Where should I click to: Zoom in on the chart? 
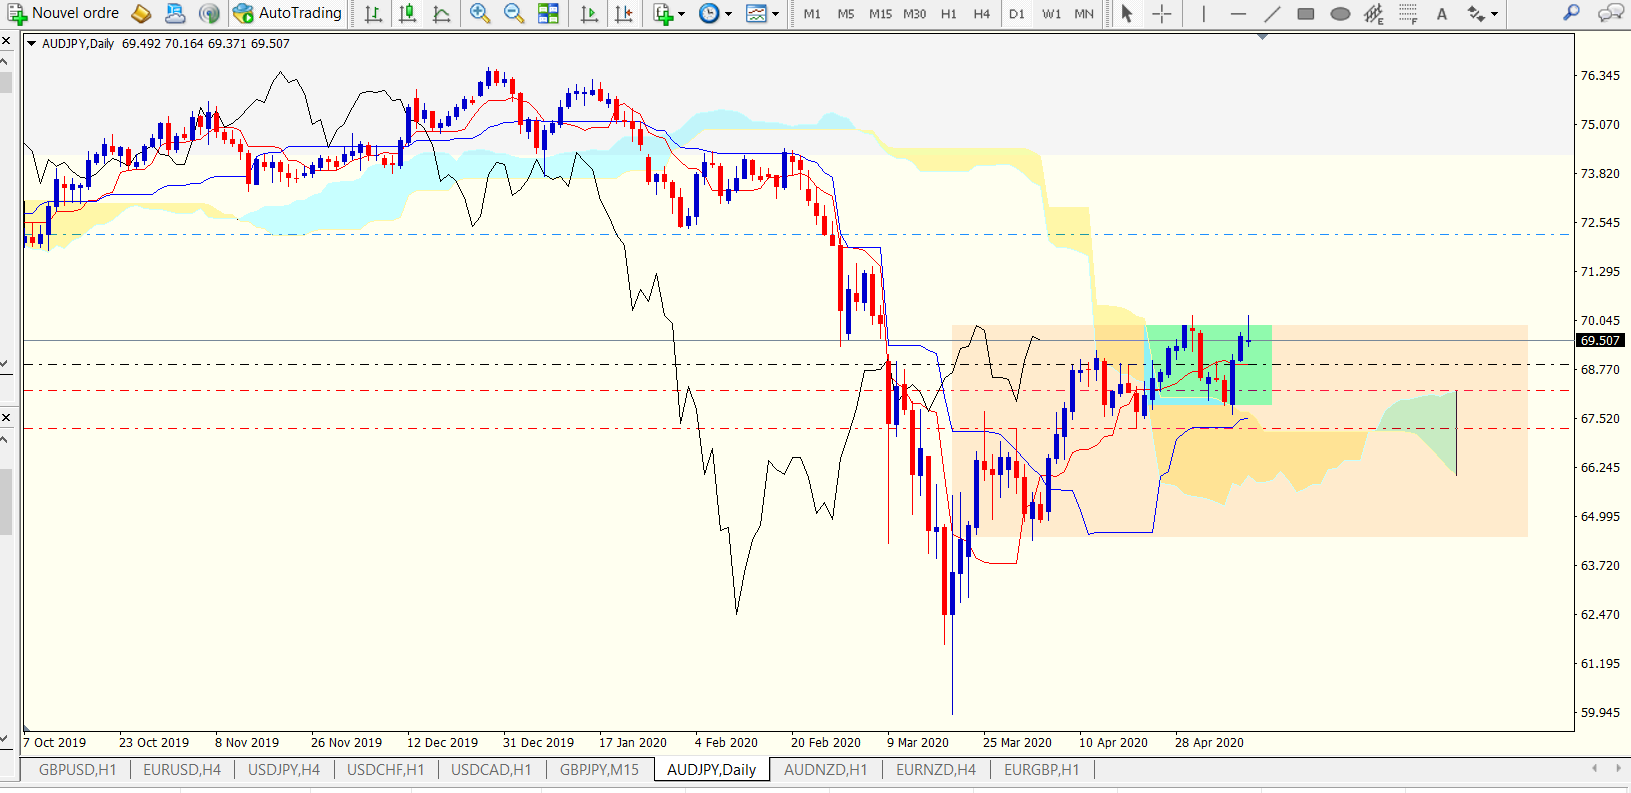[480, 13]
